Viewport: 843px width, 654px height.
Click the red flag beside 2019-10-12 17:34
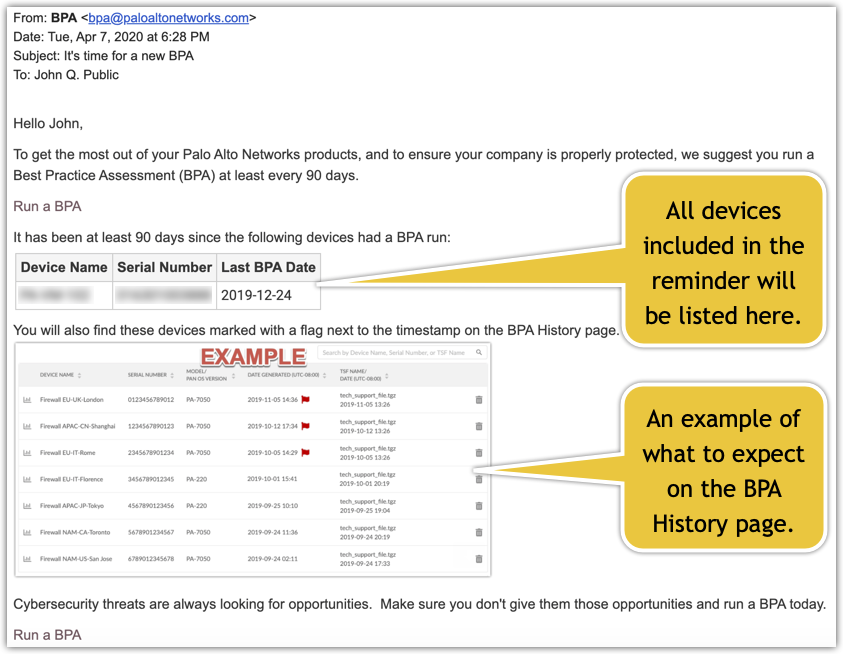305,426
